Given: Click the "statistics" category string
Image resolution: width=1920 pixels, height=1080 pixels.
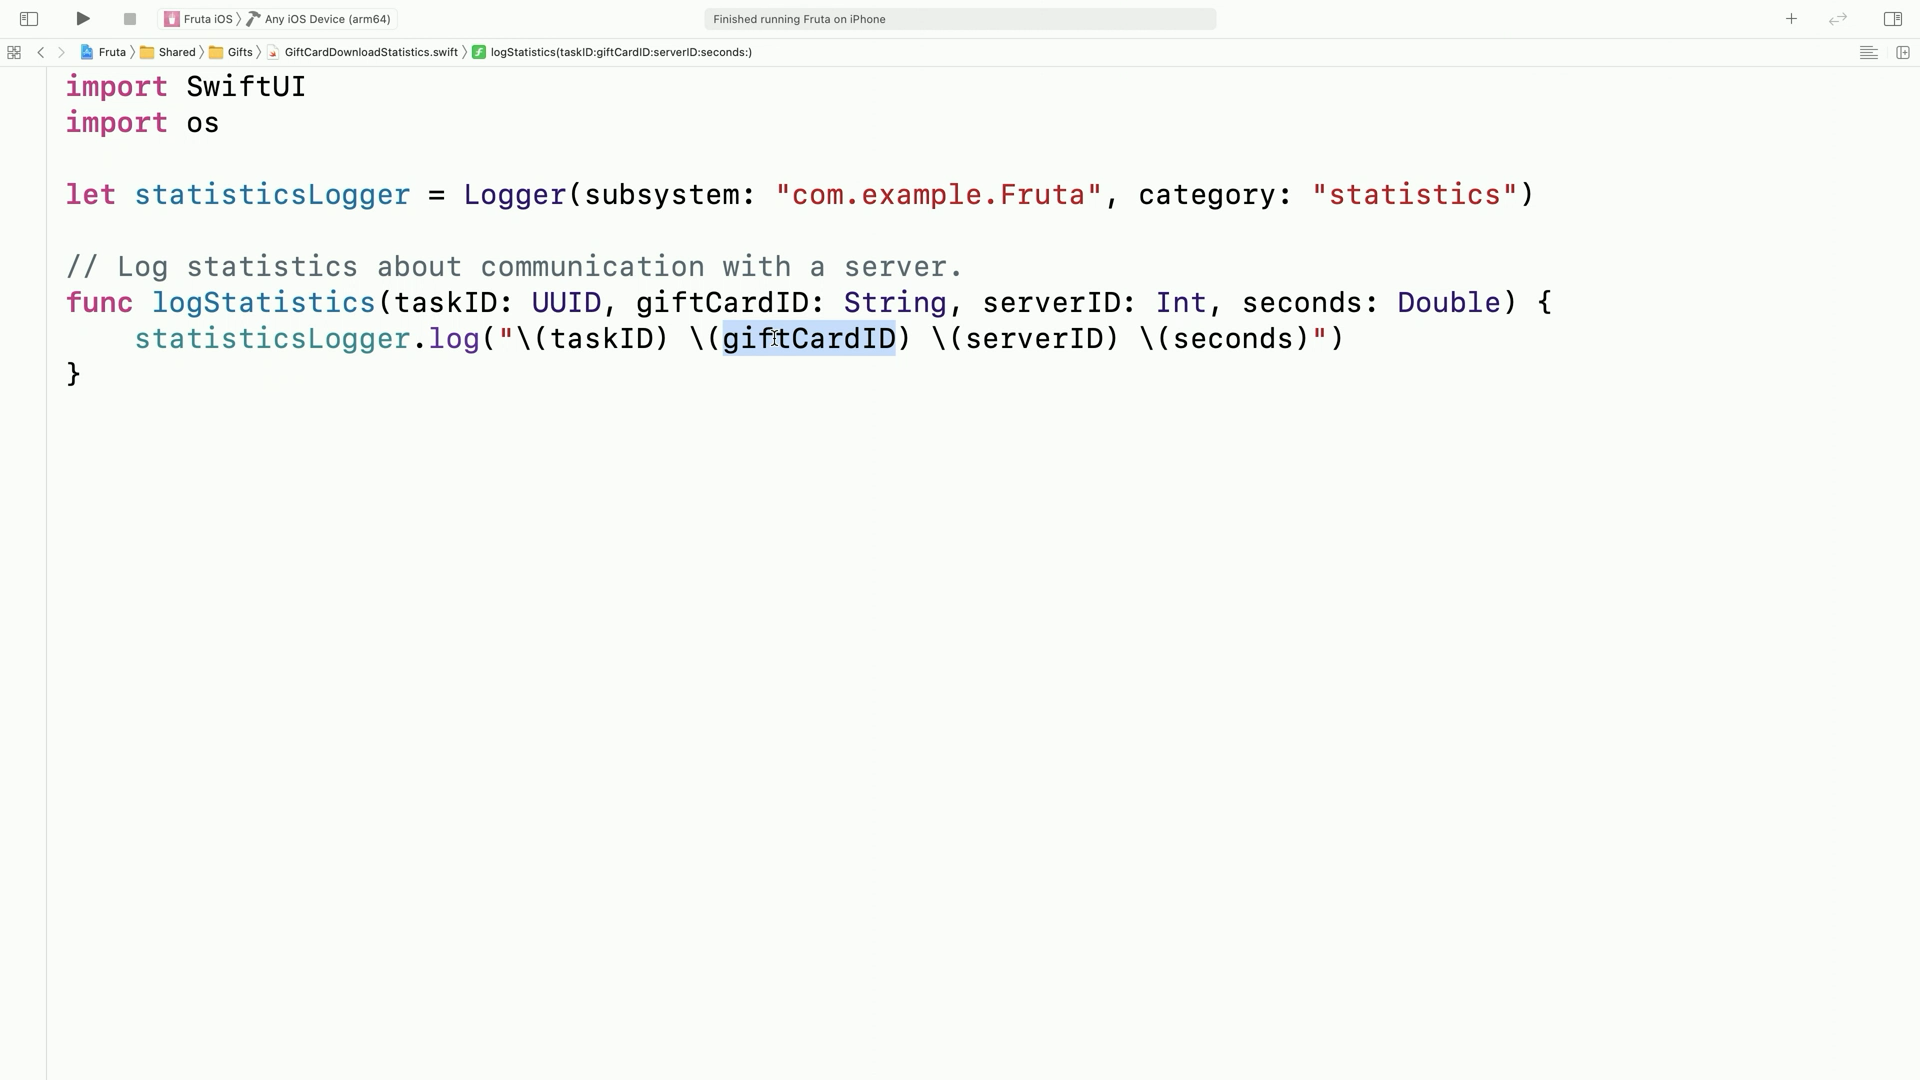Looking at the screenshot, I should click(1414, 195).
